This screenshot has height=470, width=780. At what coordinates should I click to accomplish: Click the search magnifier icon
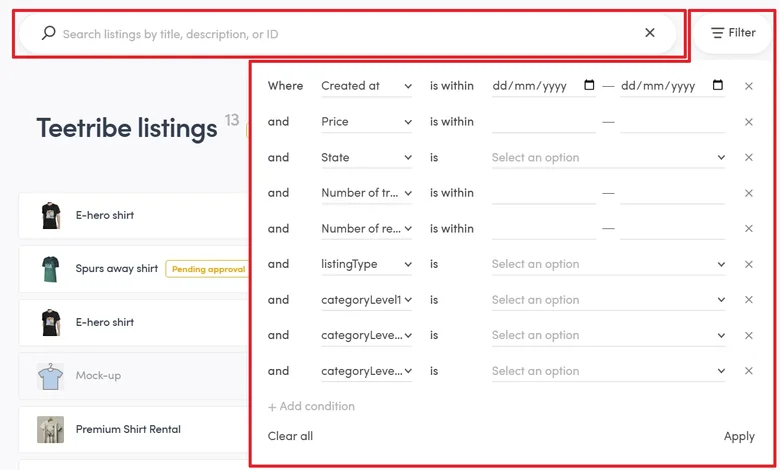tap(48, 33)
